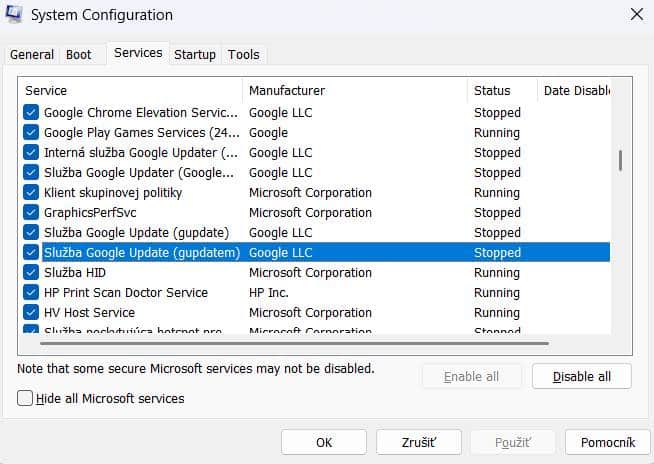654x464 pixels.
Task: Click Microsoft Corporation cell for Služba HID
Action: [x=310, y=272]
